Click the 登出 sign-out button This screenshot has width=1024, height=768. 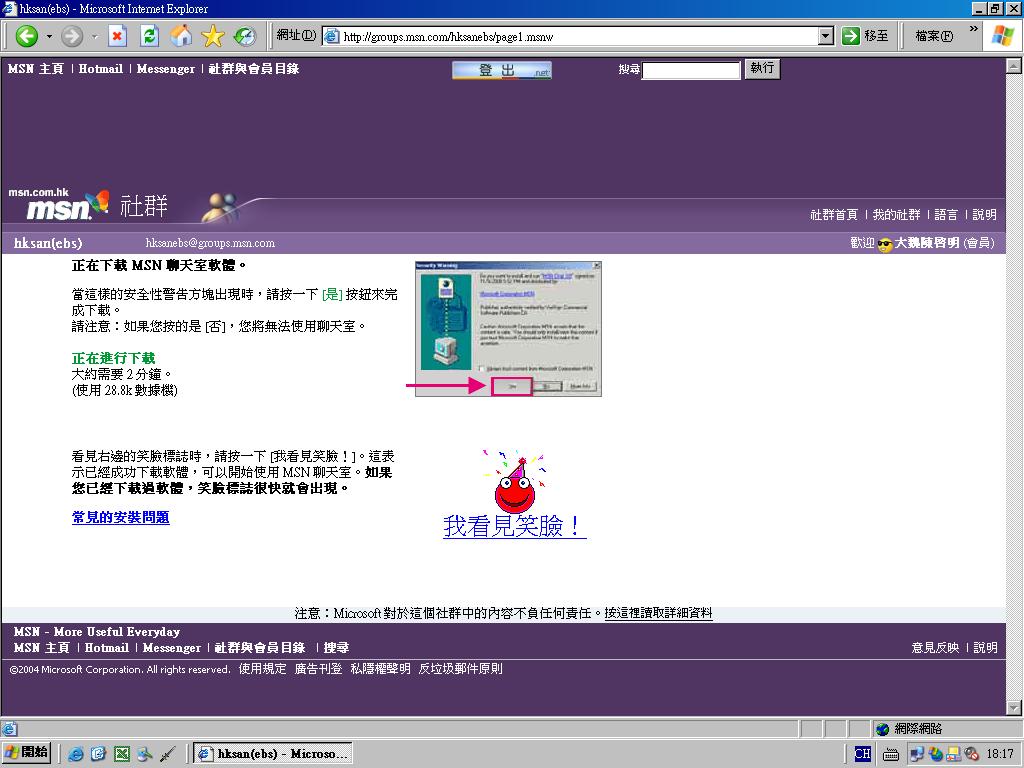[502, 70]
